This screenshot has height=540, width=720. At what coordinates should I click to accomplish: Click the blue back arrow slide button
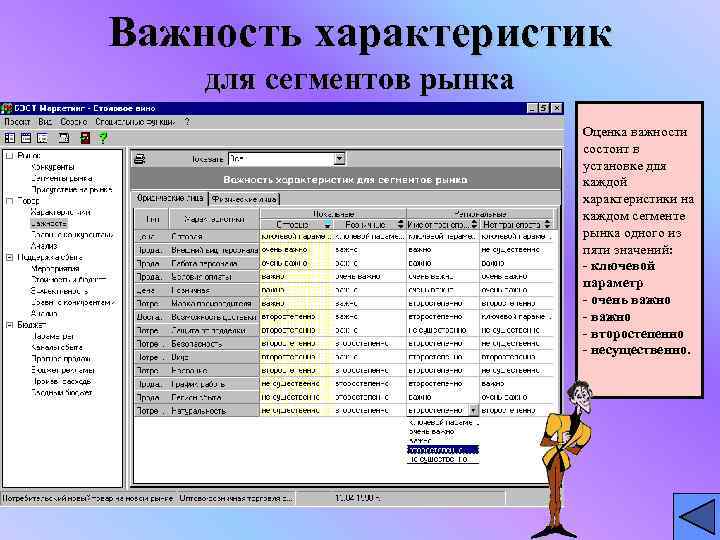coord(697,517)
